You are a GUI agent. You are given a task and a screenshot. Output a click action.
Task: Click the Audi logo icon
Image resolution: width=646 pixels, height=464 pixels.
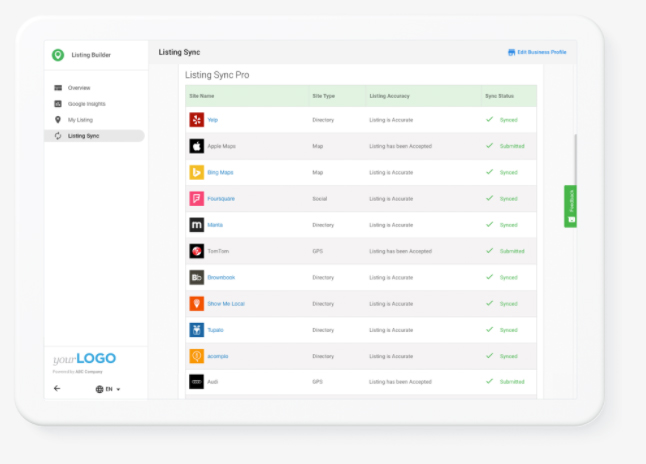[x=197, y=382]
